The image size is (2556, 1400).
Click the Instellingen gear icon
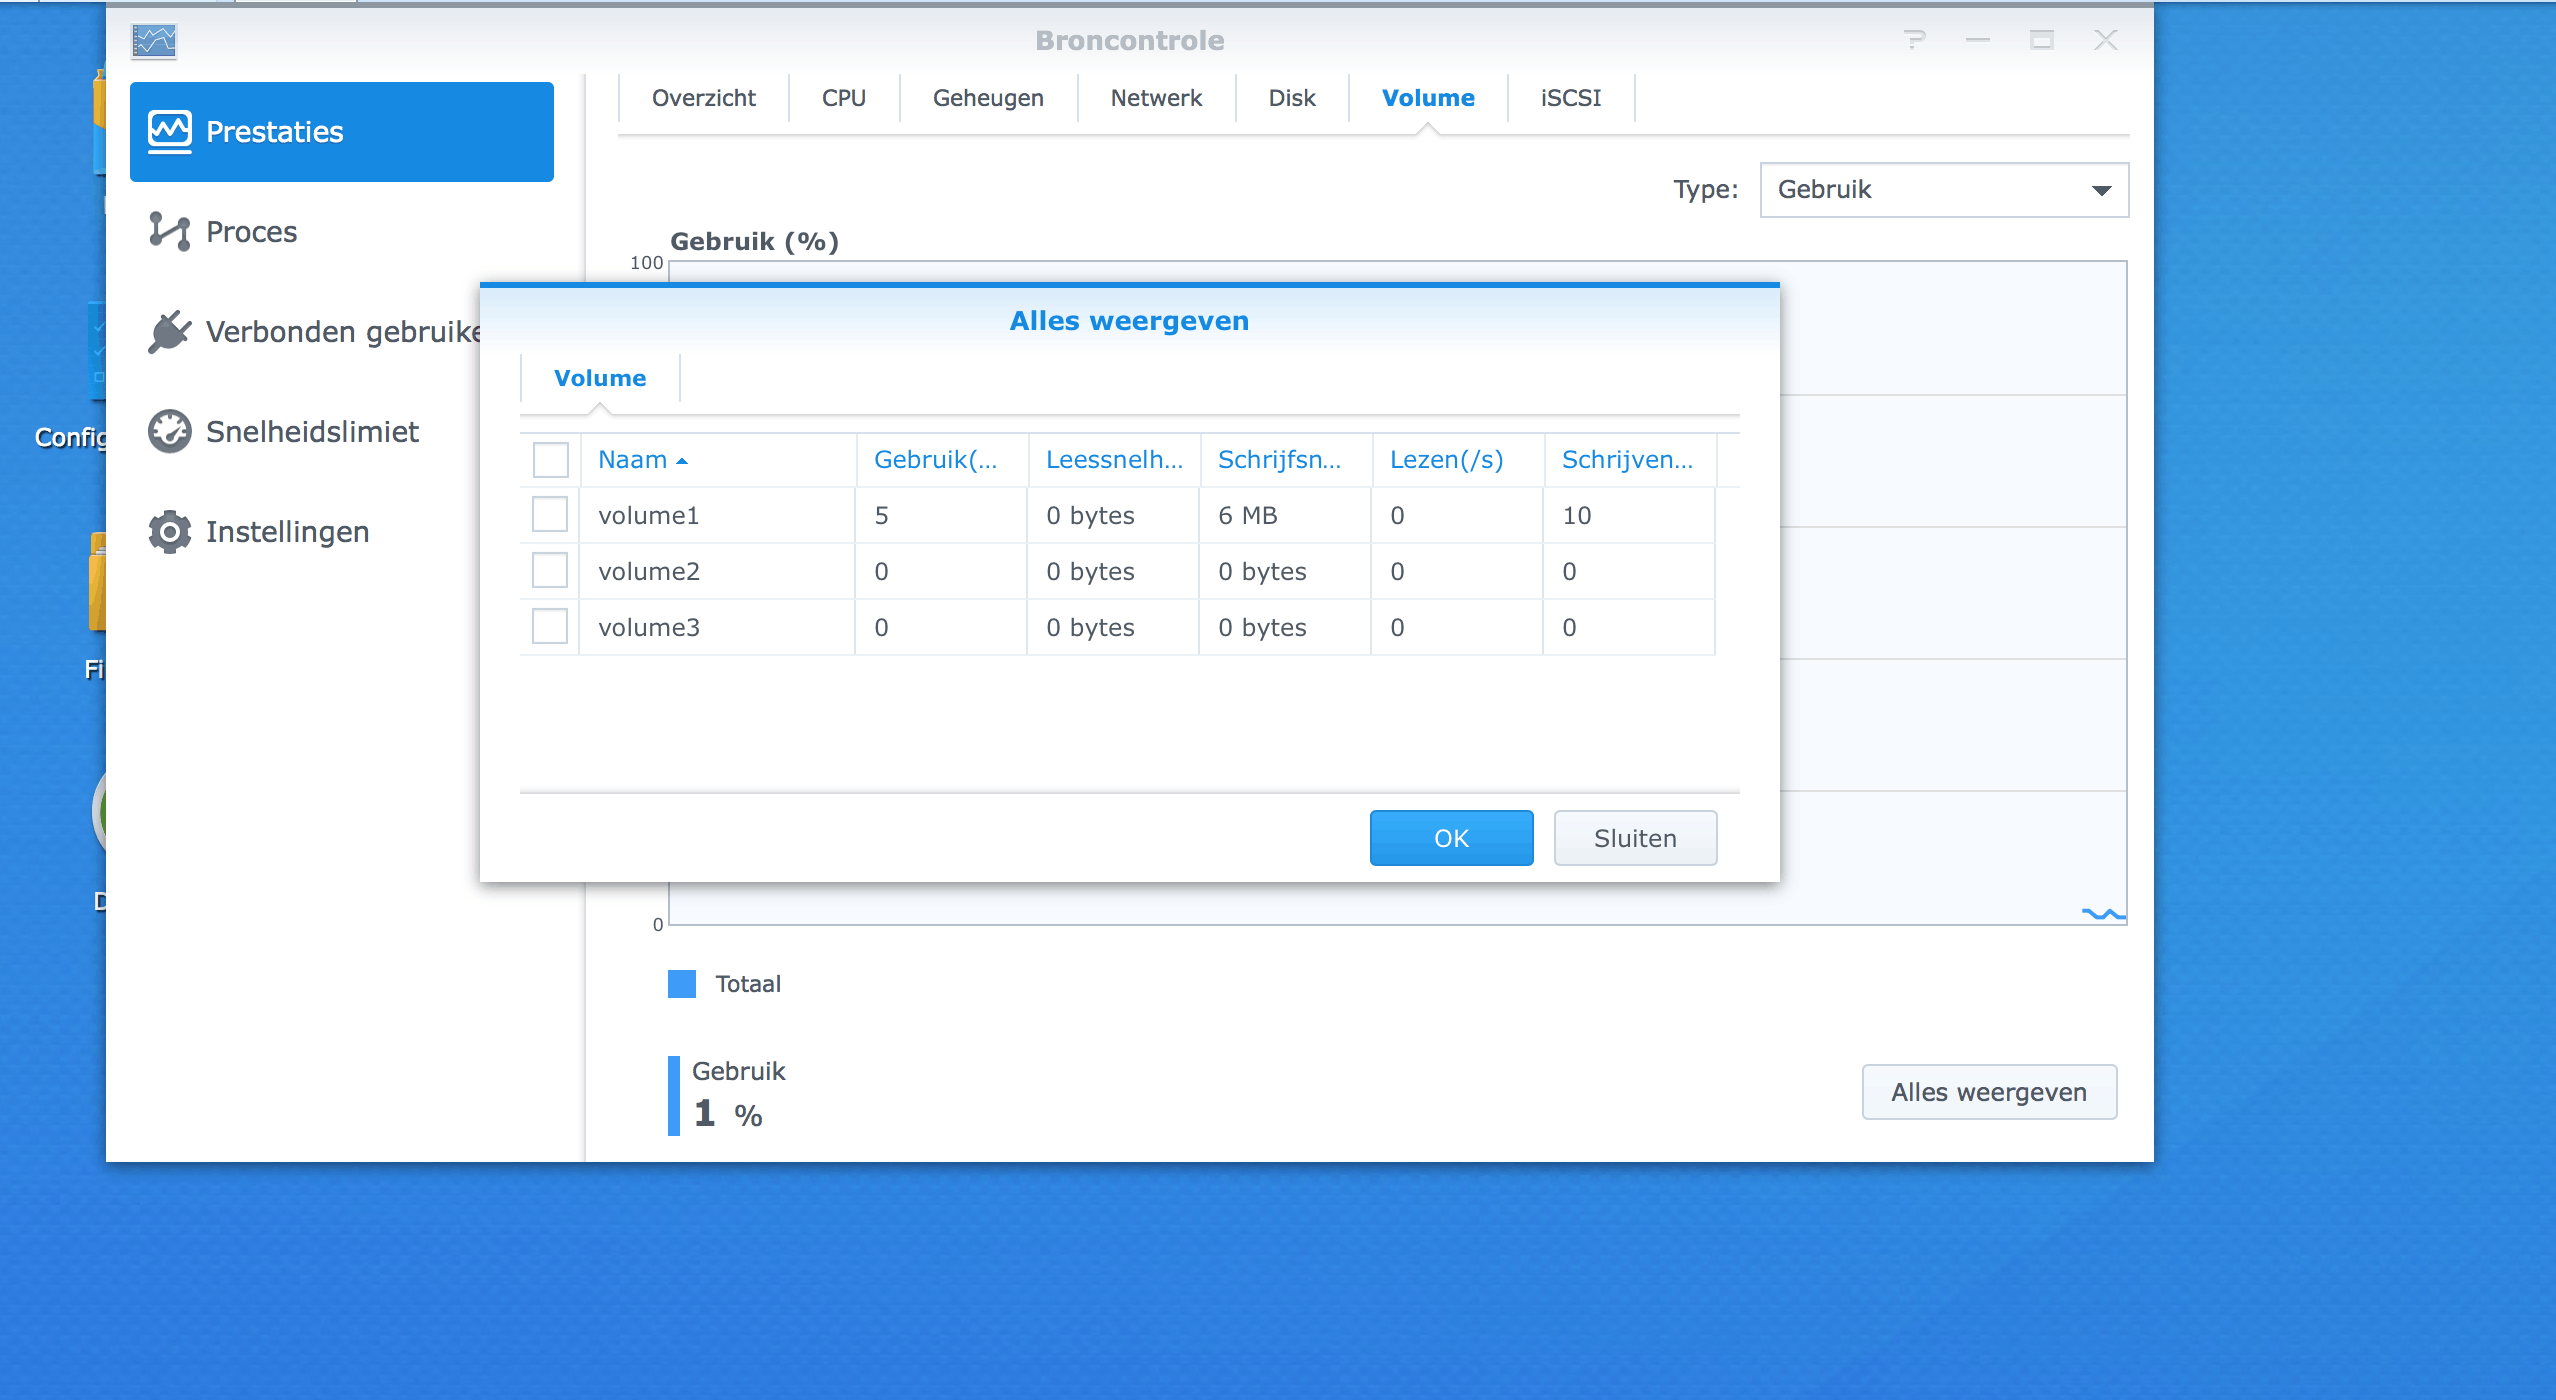(x=169, y=531)
